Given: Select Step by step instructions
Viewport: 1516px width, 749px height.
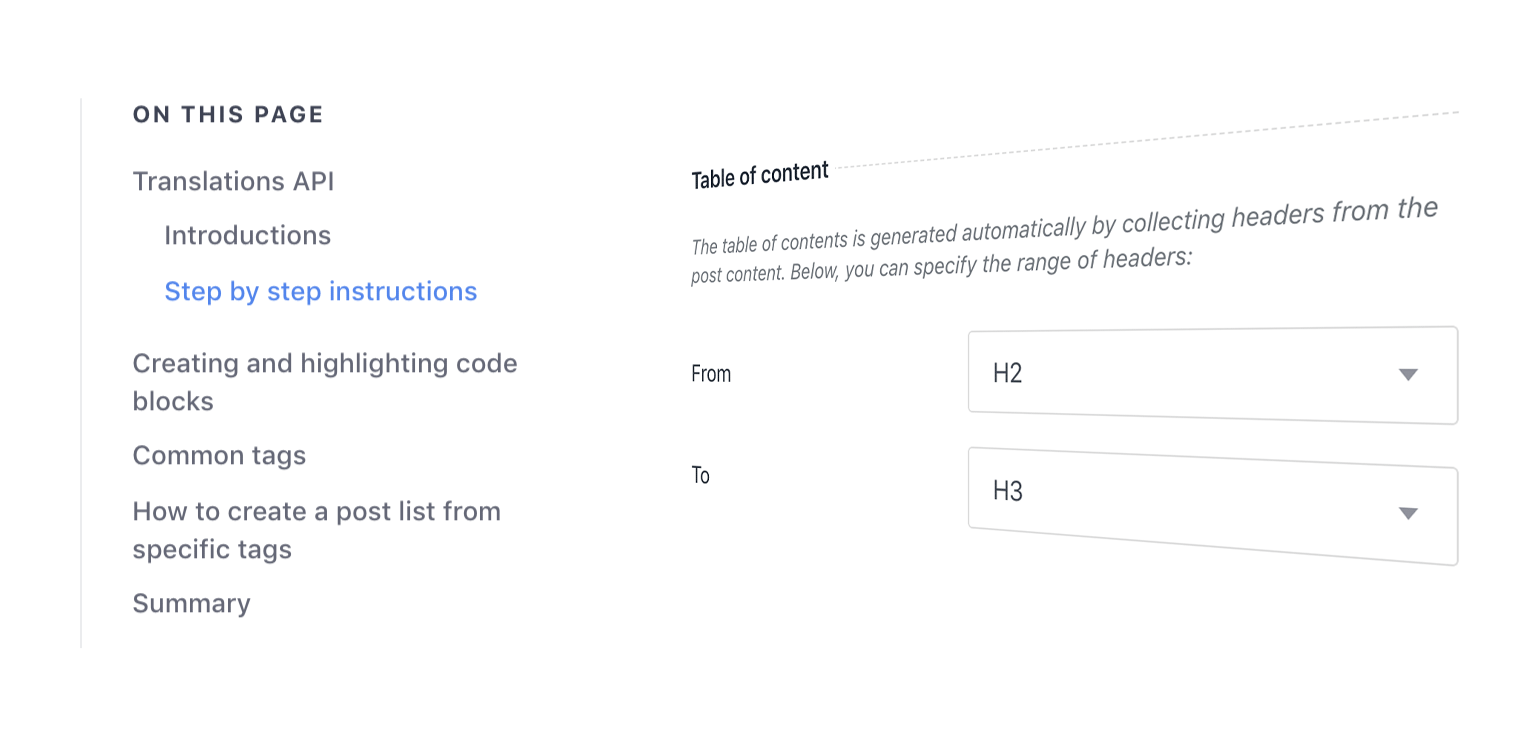Looking at the screenshot, I should pos(320,291).
